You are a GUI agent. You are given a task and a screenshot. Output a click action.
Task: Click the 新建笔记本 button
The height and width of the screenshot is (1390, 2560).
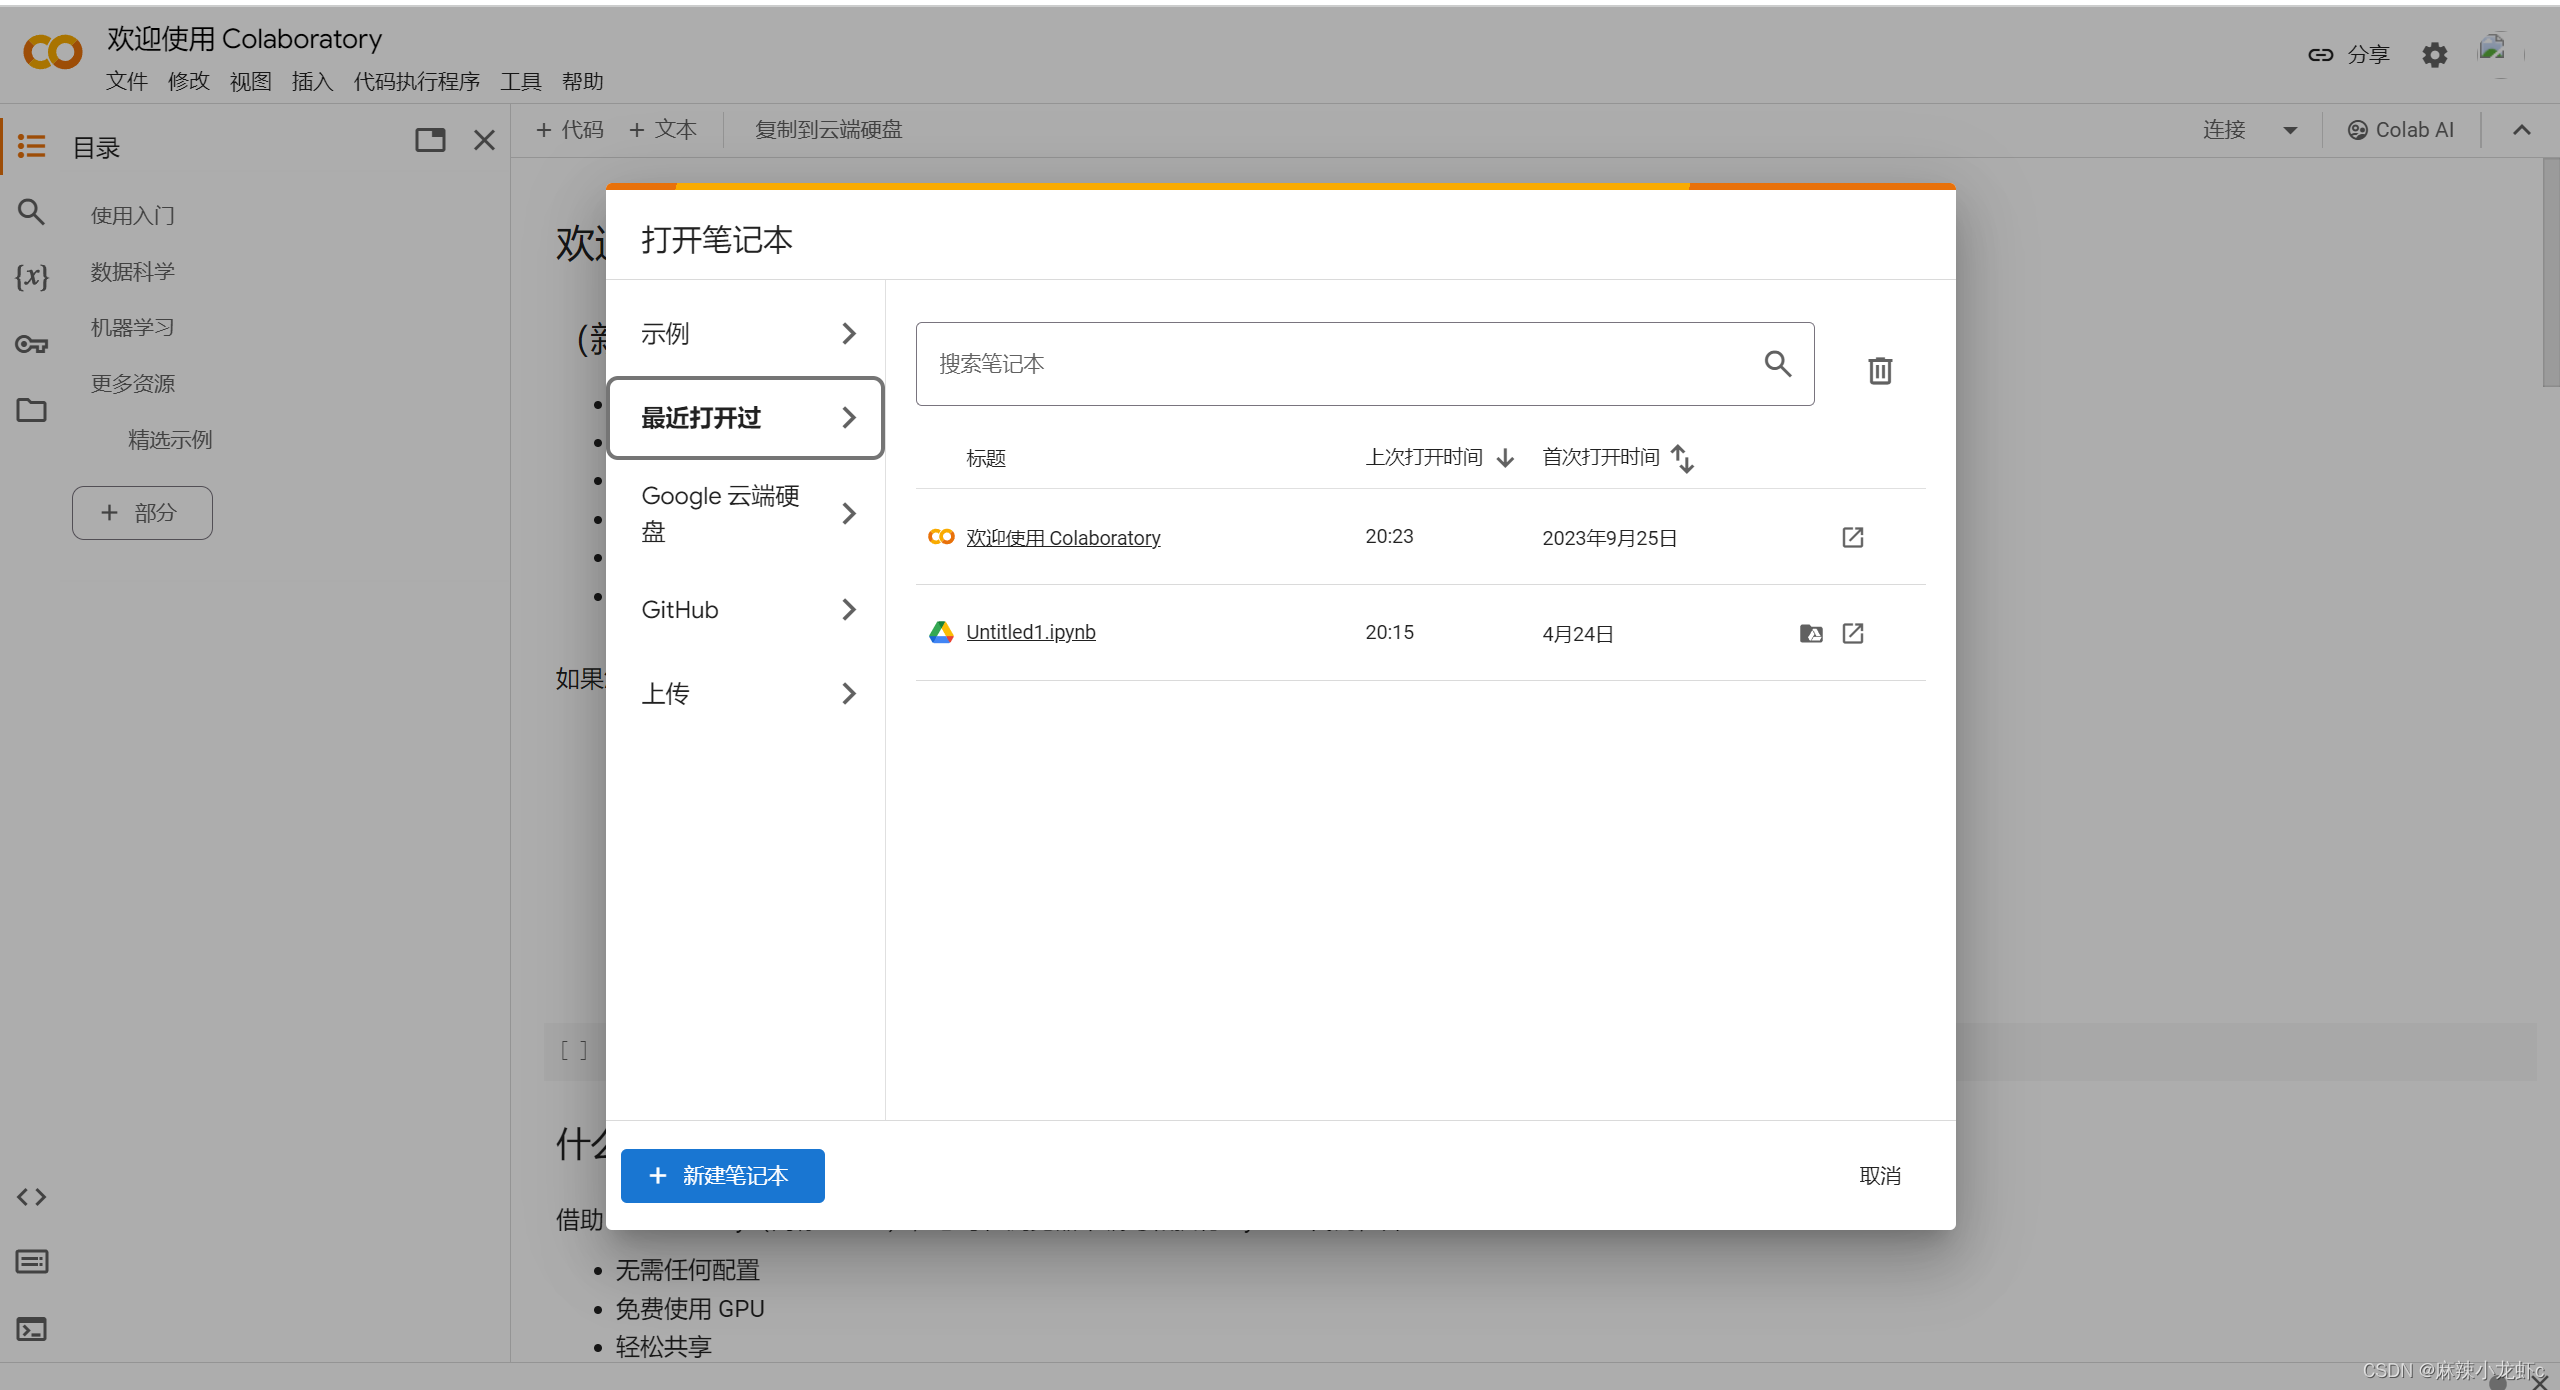tap(722, 1176)
